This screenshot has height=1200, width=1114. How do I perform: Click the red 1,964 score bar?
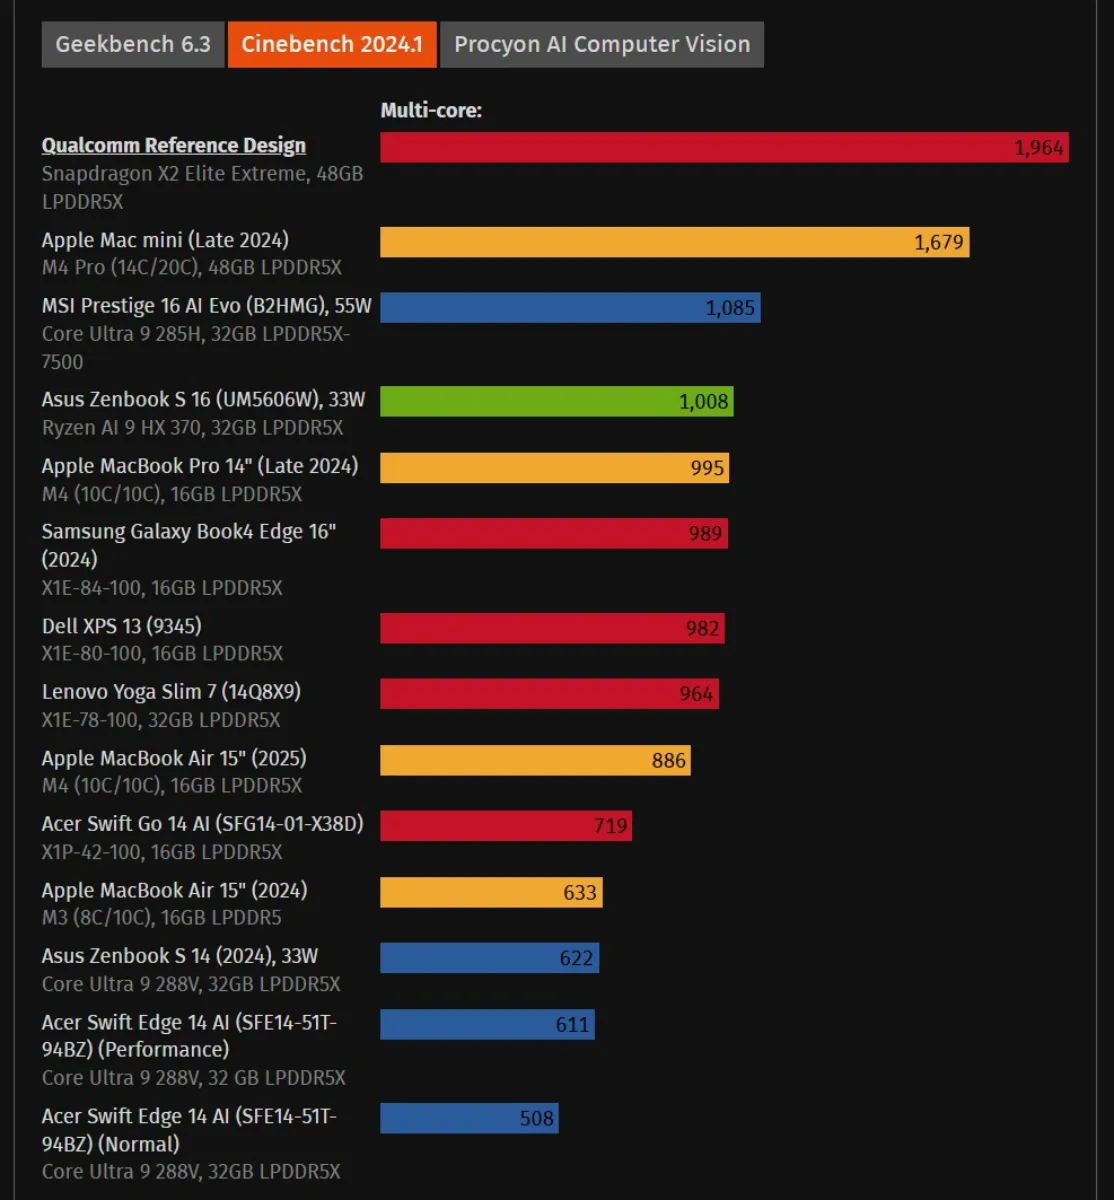(723, 148)
